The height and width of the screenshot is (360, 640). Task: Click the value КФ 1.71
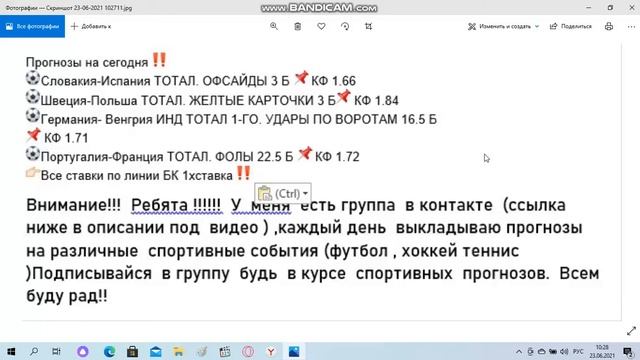pos(66,138)
